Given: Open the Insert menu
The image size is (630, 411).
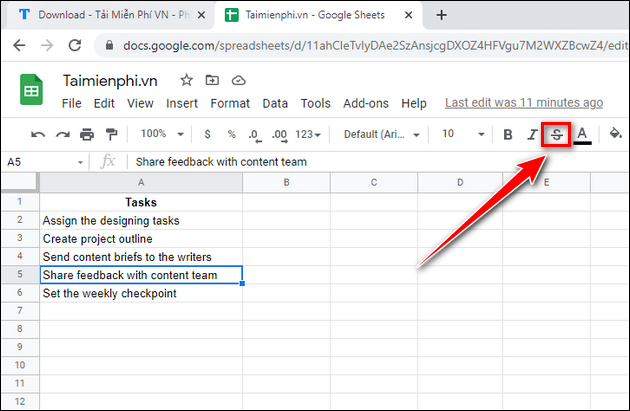Looking at the screenshot, I should tap(182, 103).
